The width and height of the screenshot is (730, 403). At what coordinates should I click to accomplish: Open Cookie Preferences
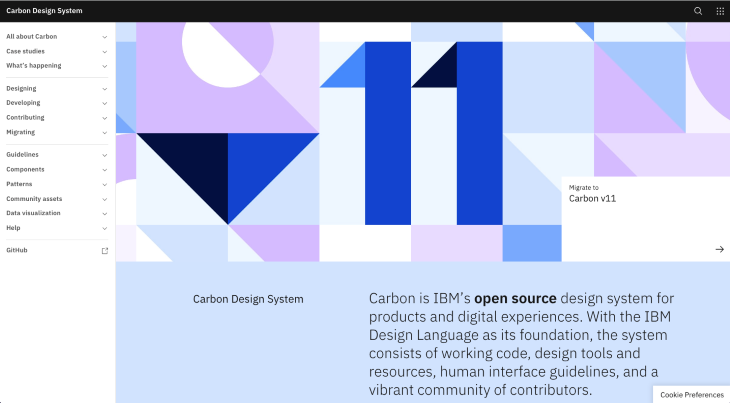tap(691, 395)
